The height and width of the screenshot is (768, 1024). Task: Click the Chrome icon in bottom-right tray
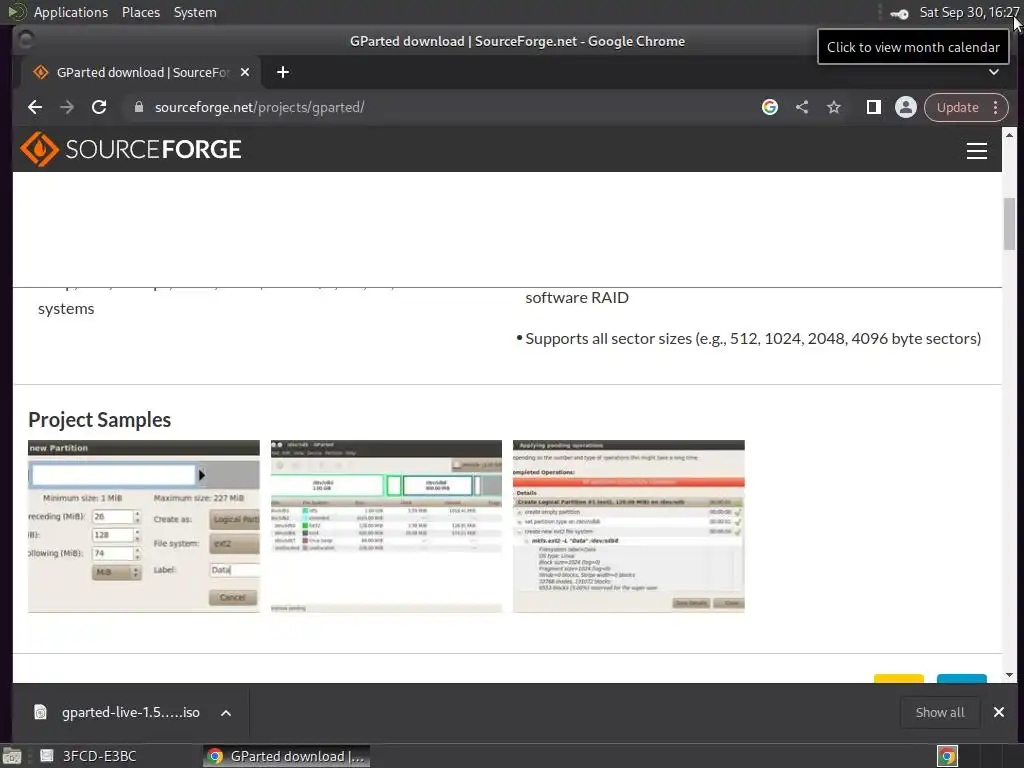[947, 756]
